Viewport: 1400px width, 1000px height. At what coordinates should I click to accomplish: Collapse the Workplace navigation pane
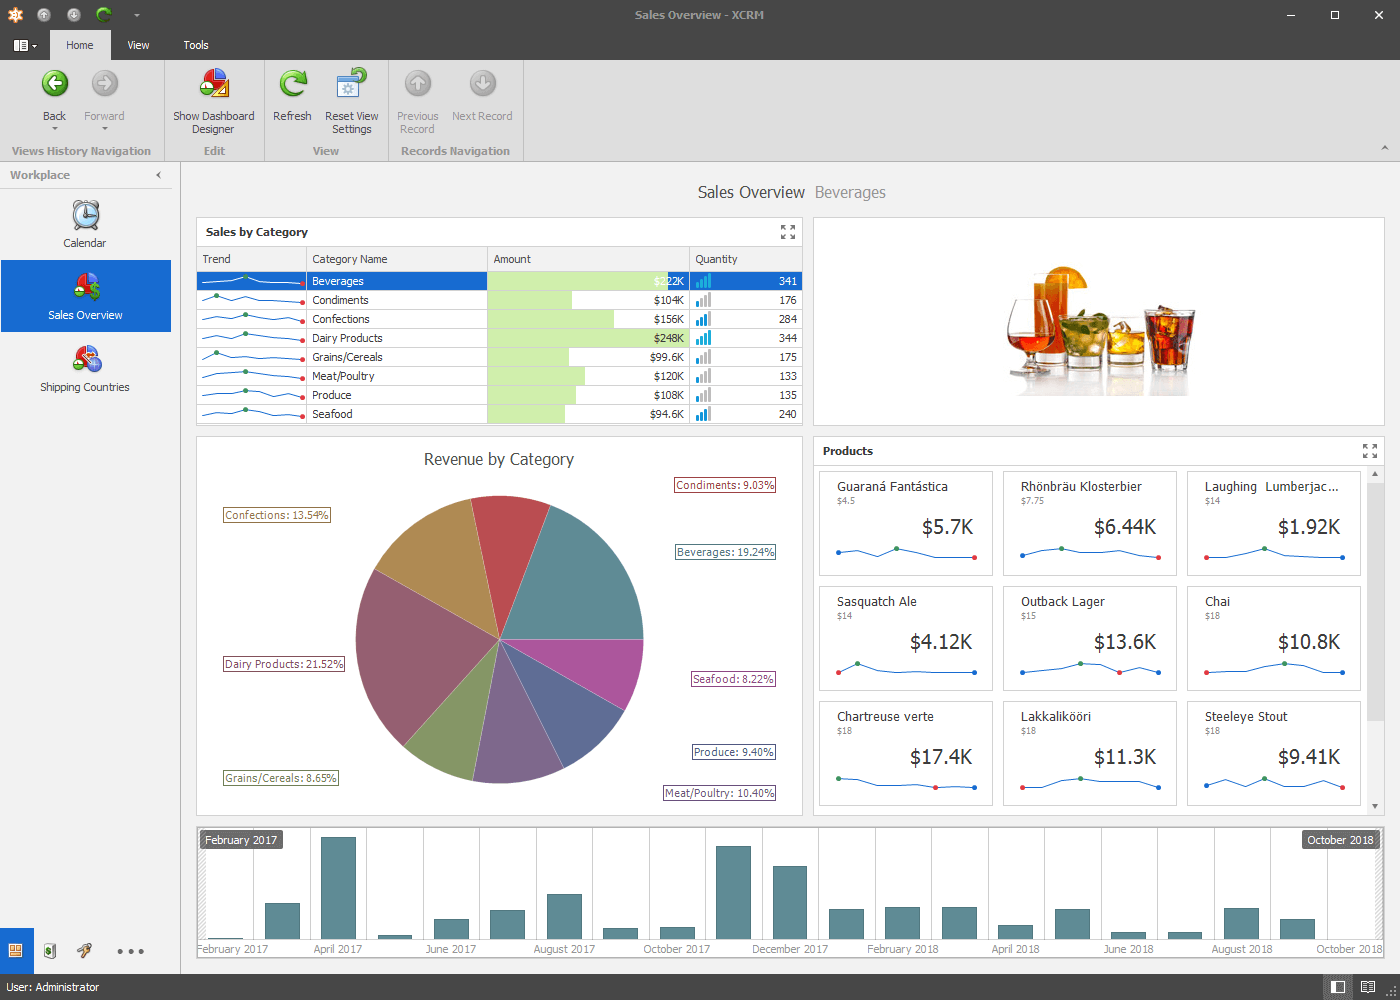coord(158,175)
